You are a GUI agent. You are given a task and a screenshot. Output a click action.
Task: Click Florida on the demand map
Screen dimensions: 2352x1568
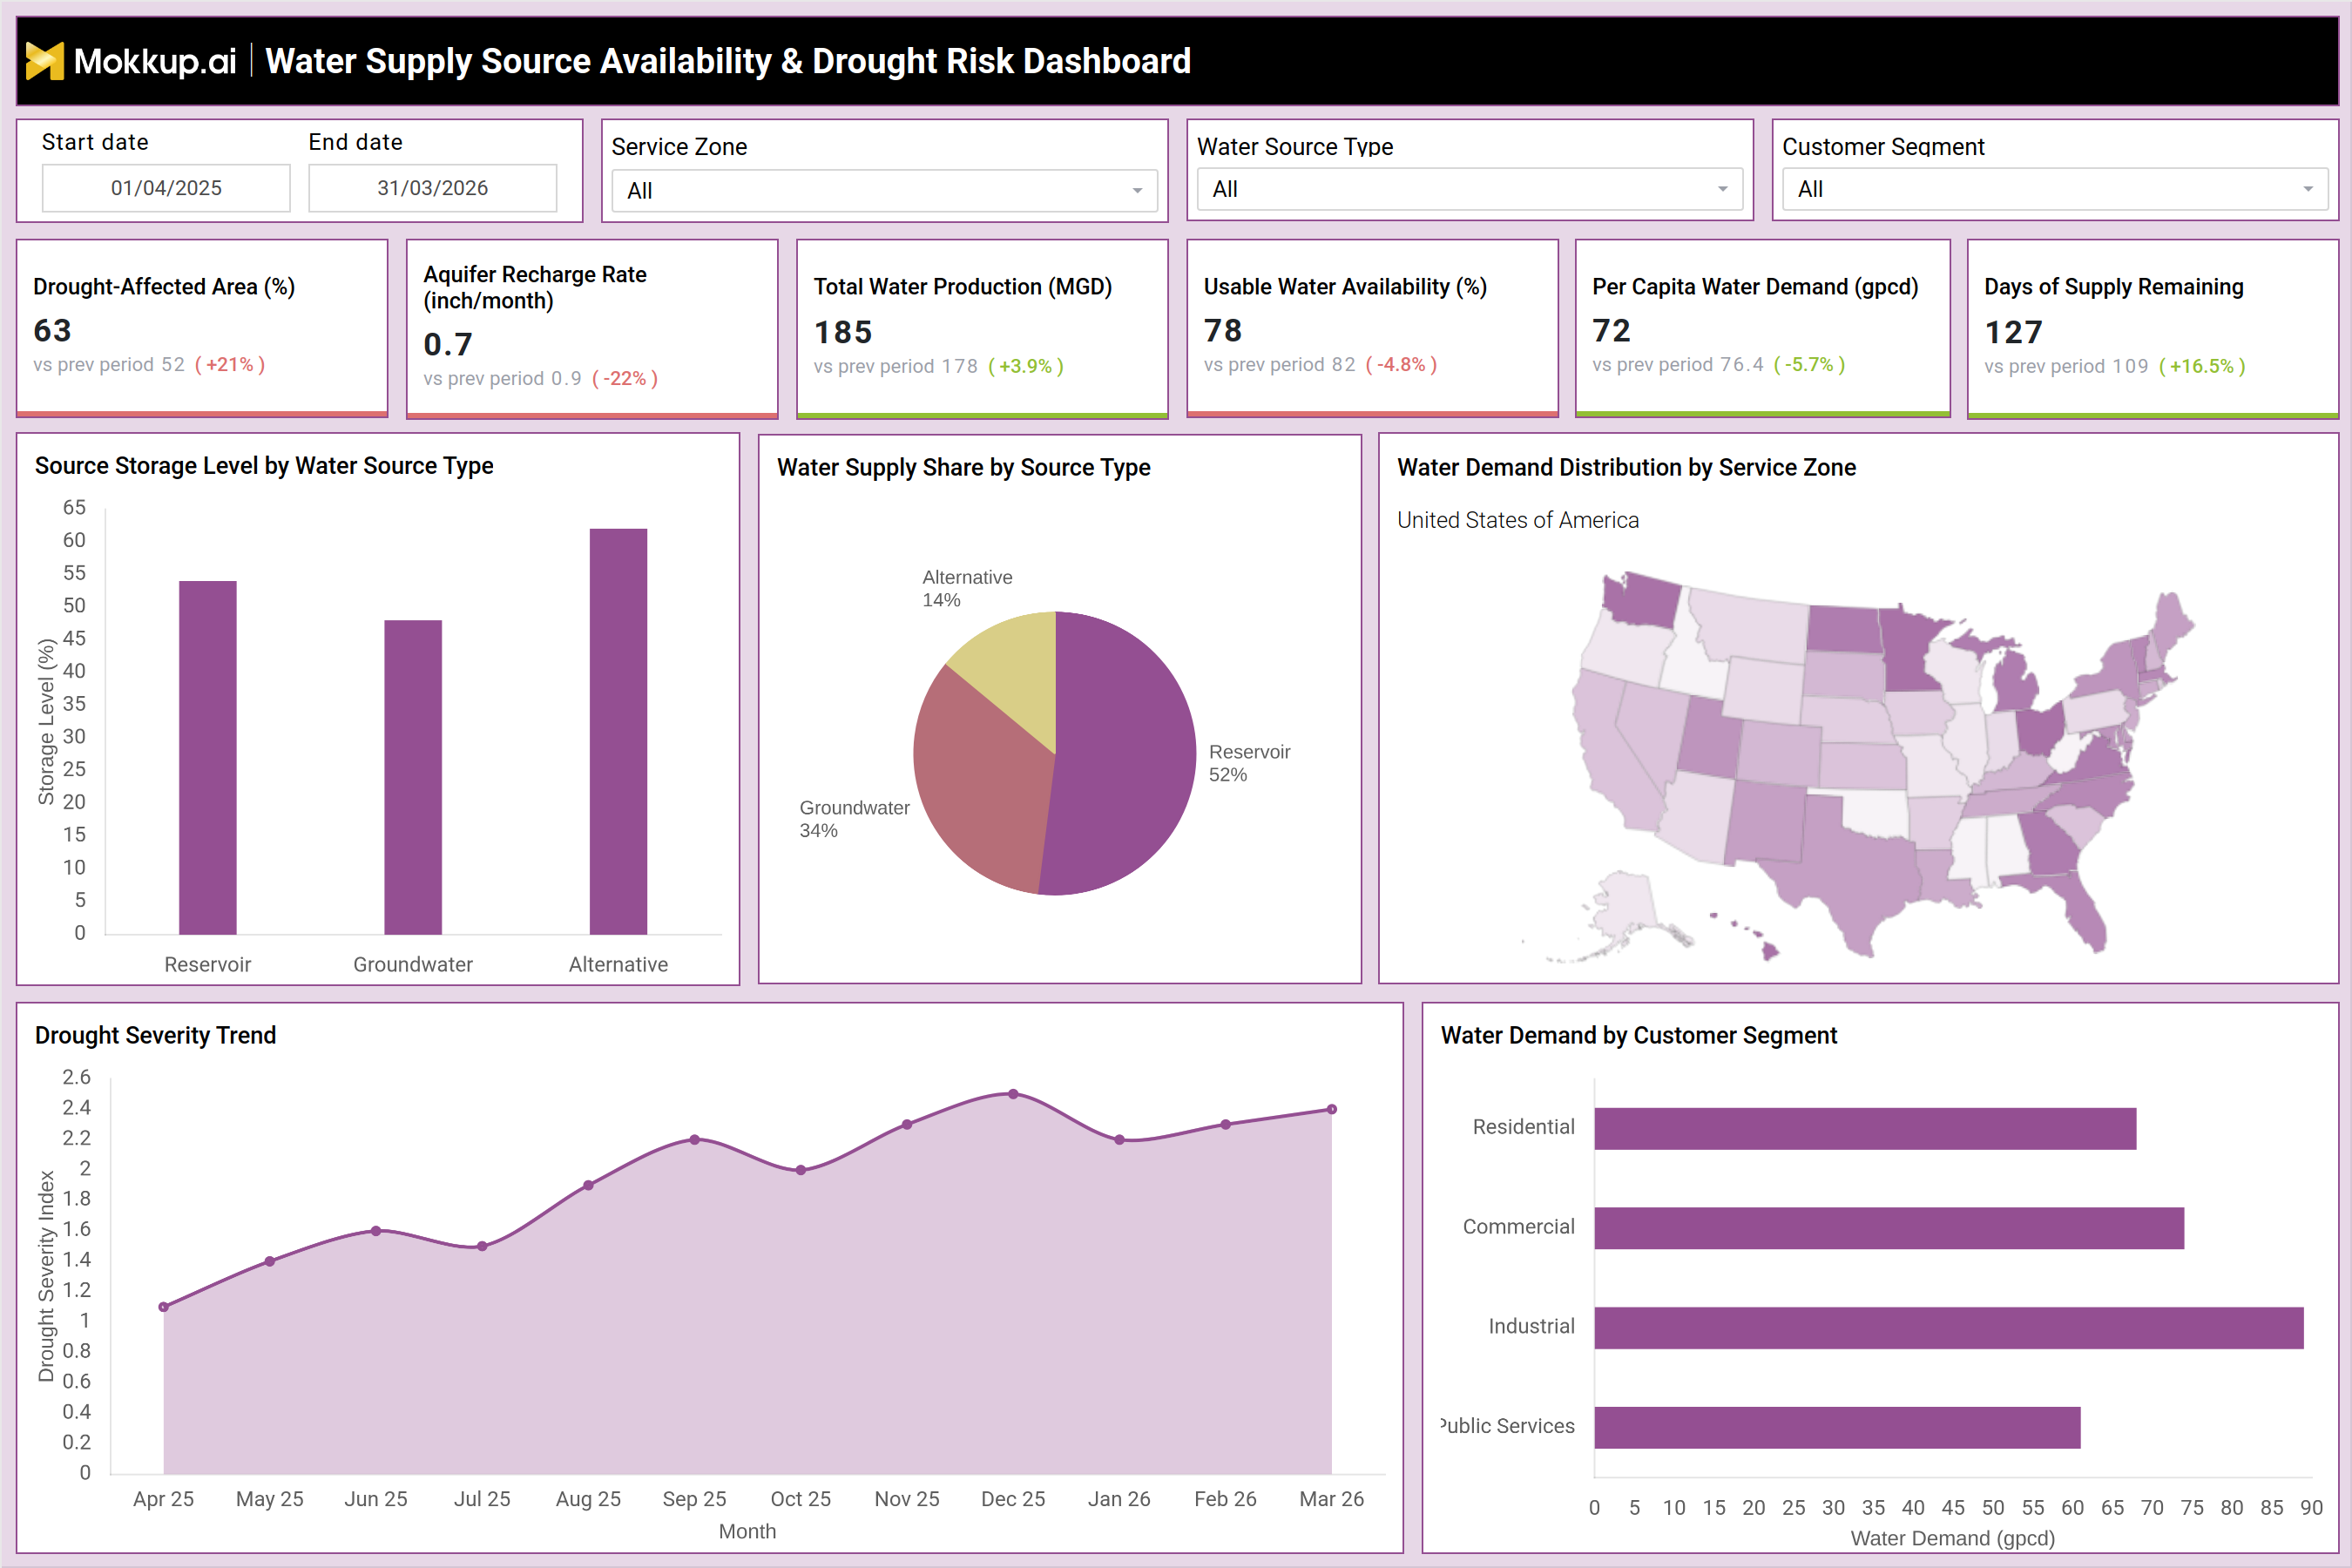point(2075,905)
